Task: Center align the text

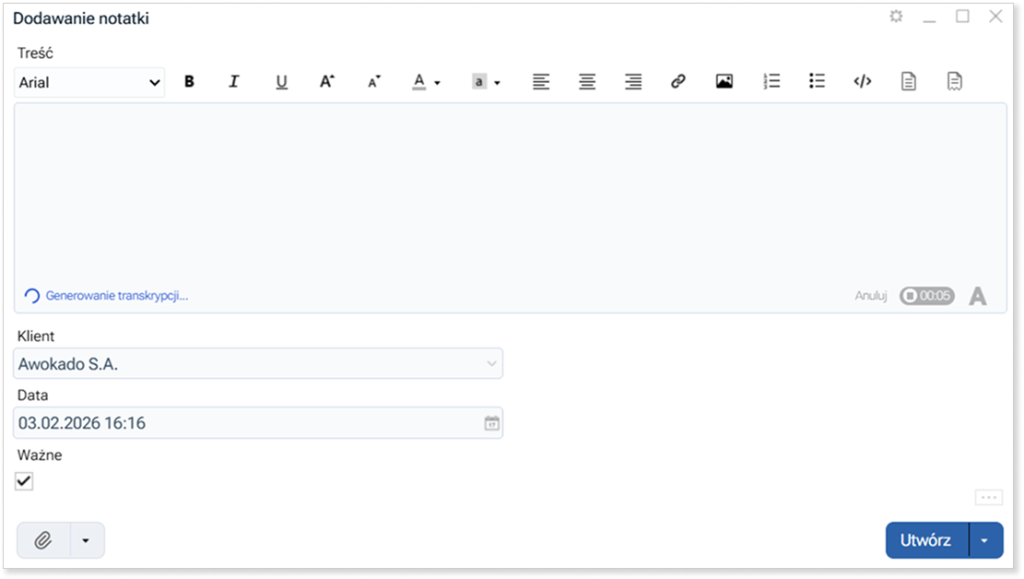Action: tap(587, 82)
